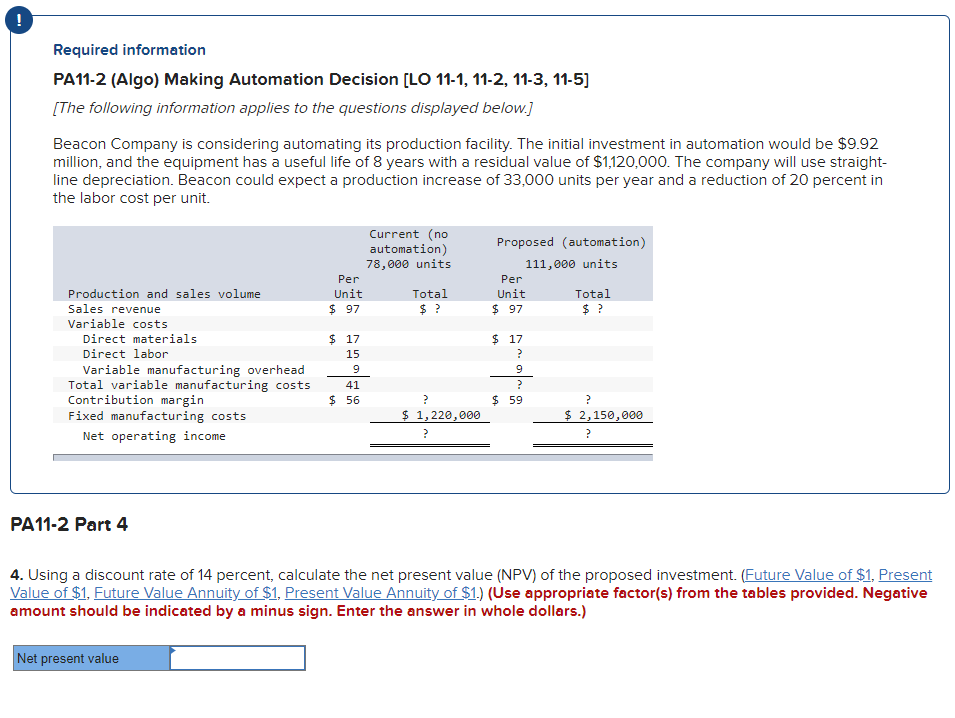
Task: Click the 'Variable manufacturing overhead' row label
Action: click(x=194, y=370)
